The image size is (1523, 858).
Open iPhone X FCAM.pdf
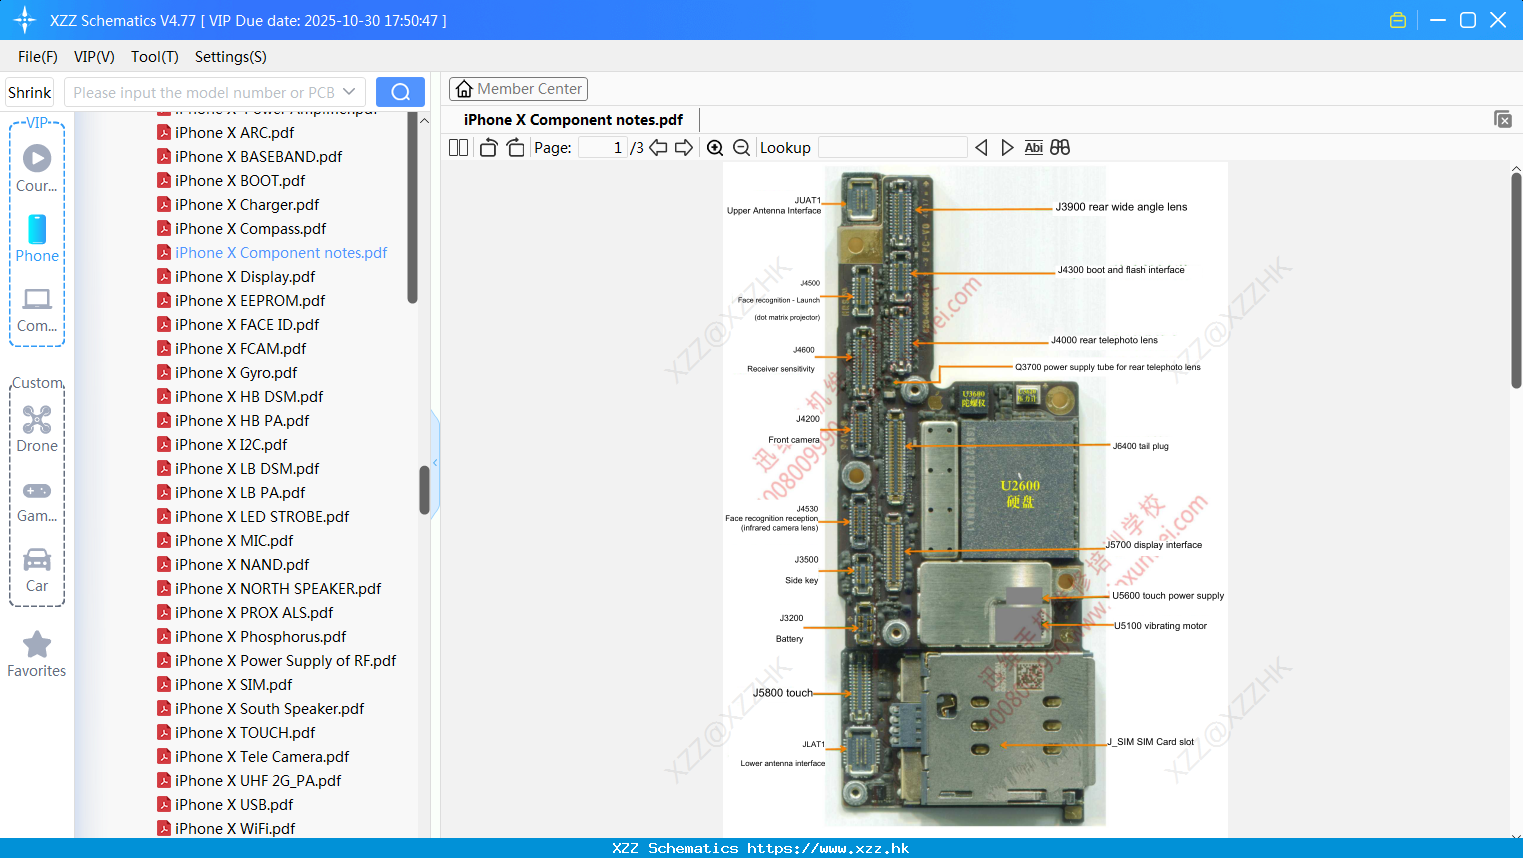232,348
